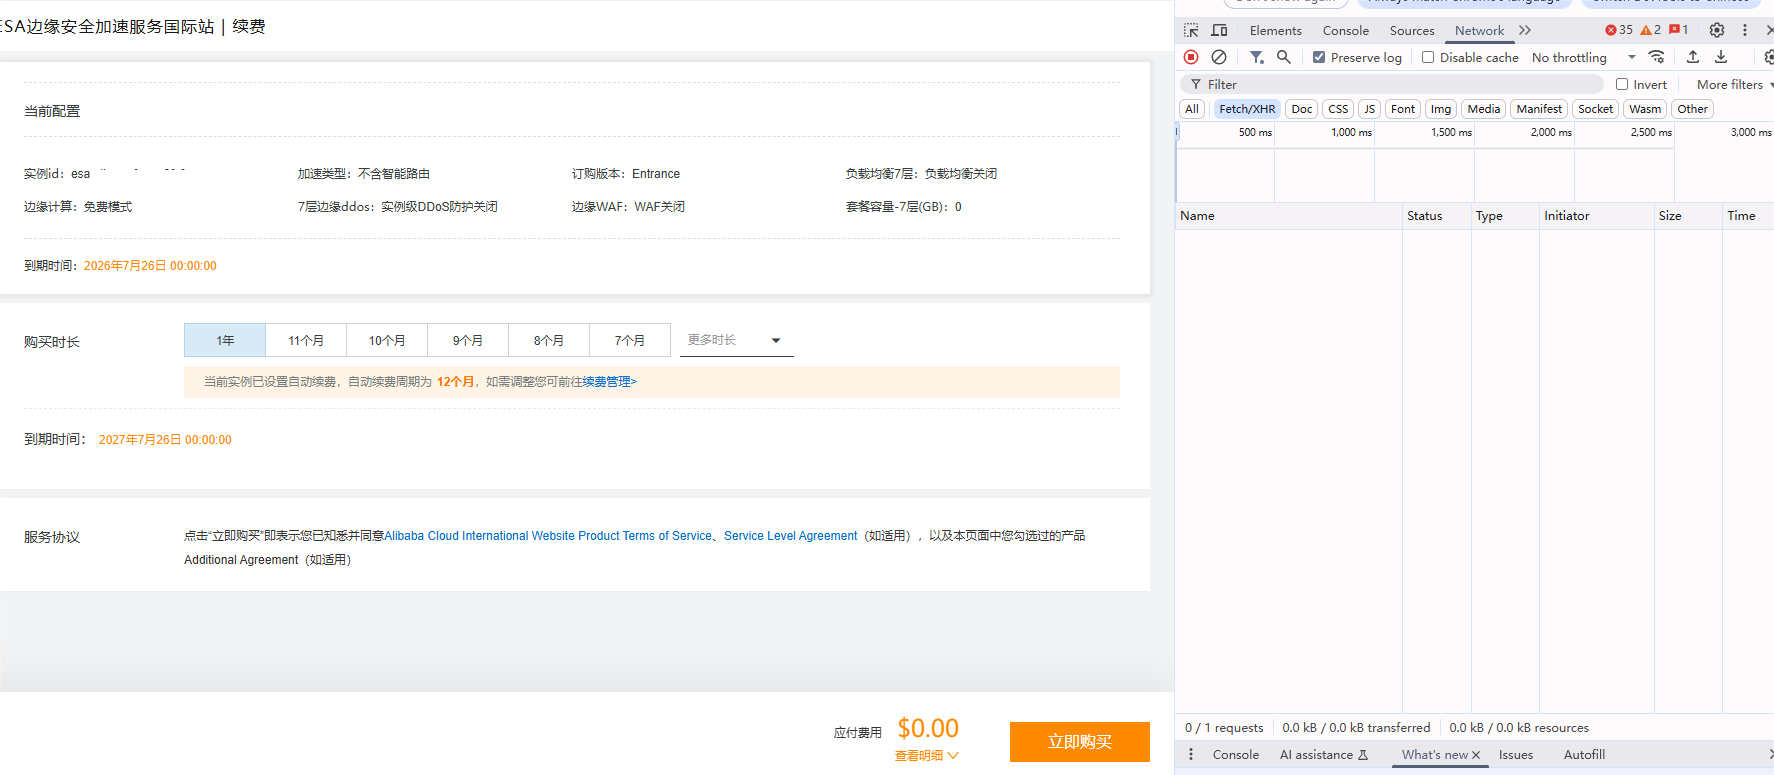This screenshot has height=775, width=1774.
Task: Check the Invert filter checkbox
Action: coord(1622,84)
